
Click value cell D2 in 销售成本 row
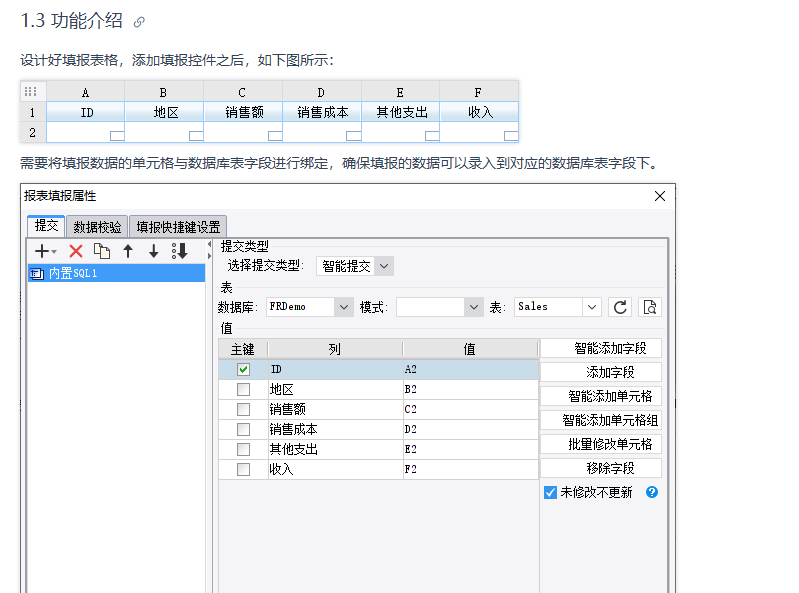click(x=470, y=429)
